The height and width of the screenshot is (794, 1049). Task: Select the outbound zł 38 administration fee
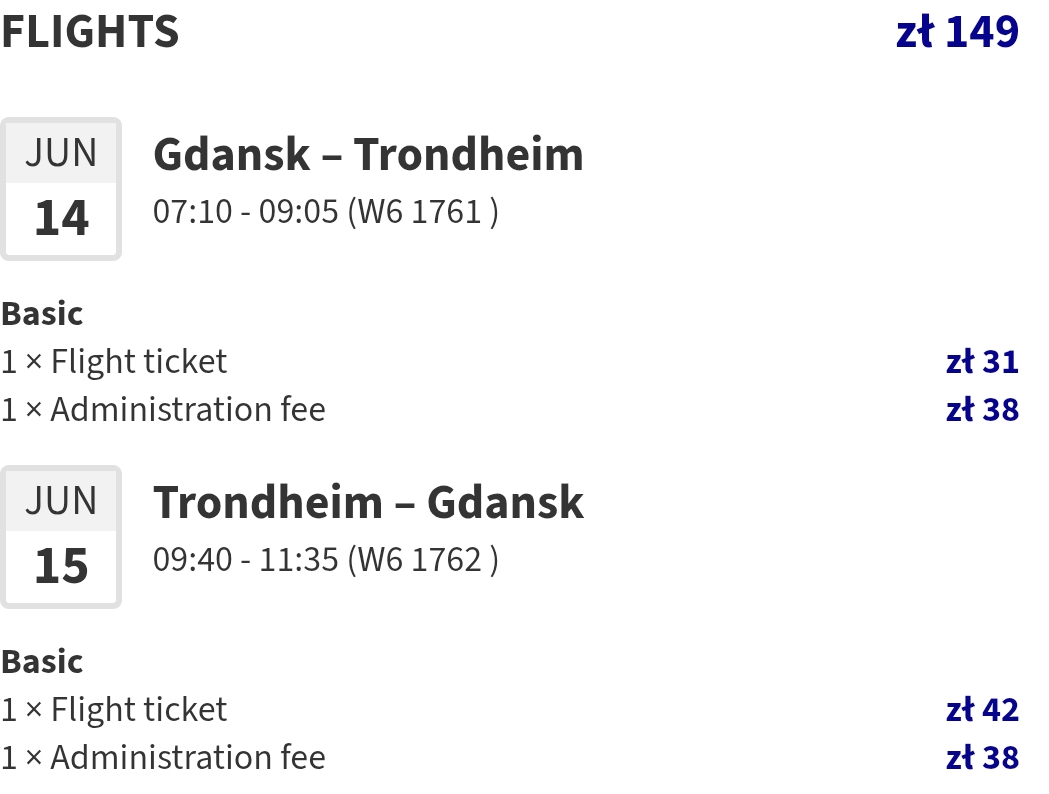coord(982,409)
